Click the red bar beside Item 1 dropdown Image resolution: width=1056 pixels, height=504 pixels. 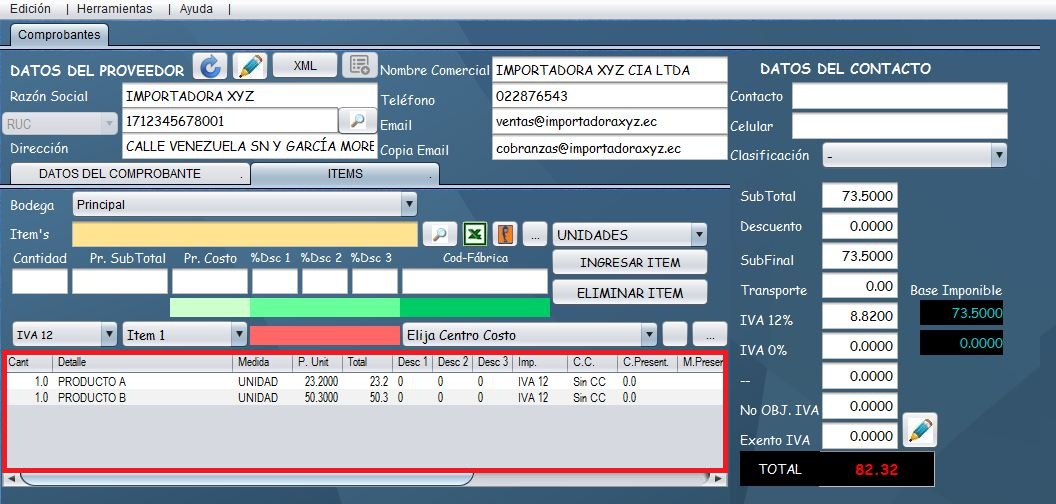pyautogui.click(x=324, y=335)
